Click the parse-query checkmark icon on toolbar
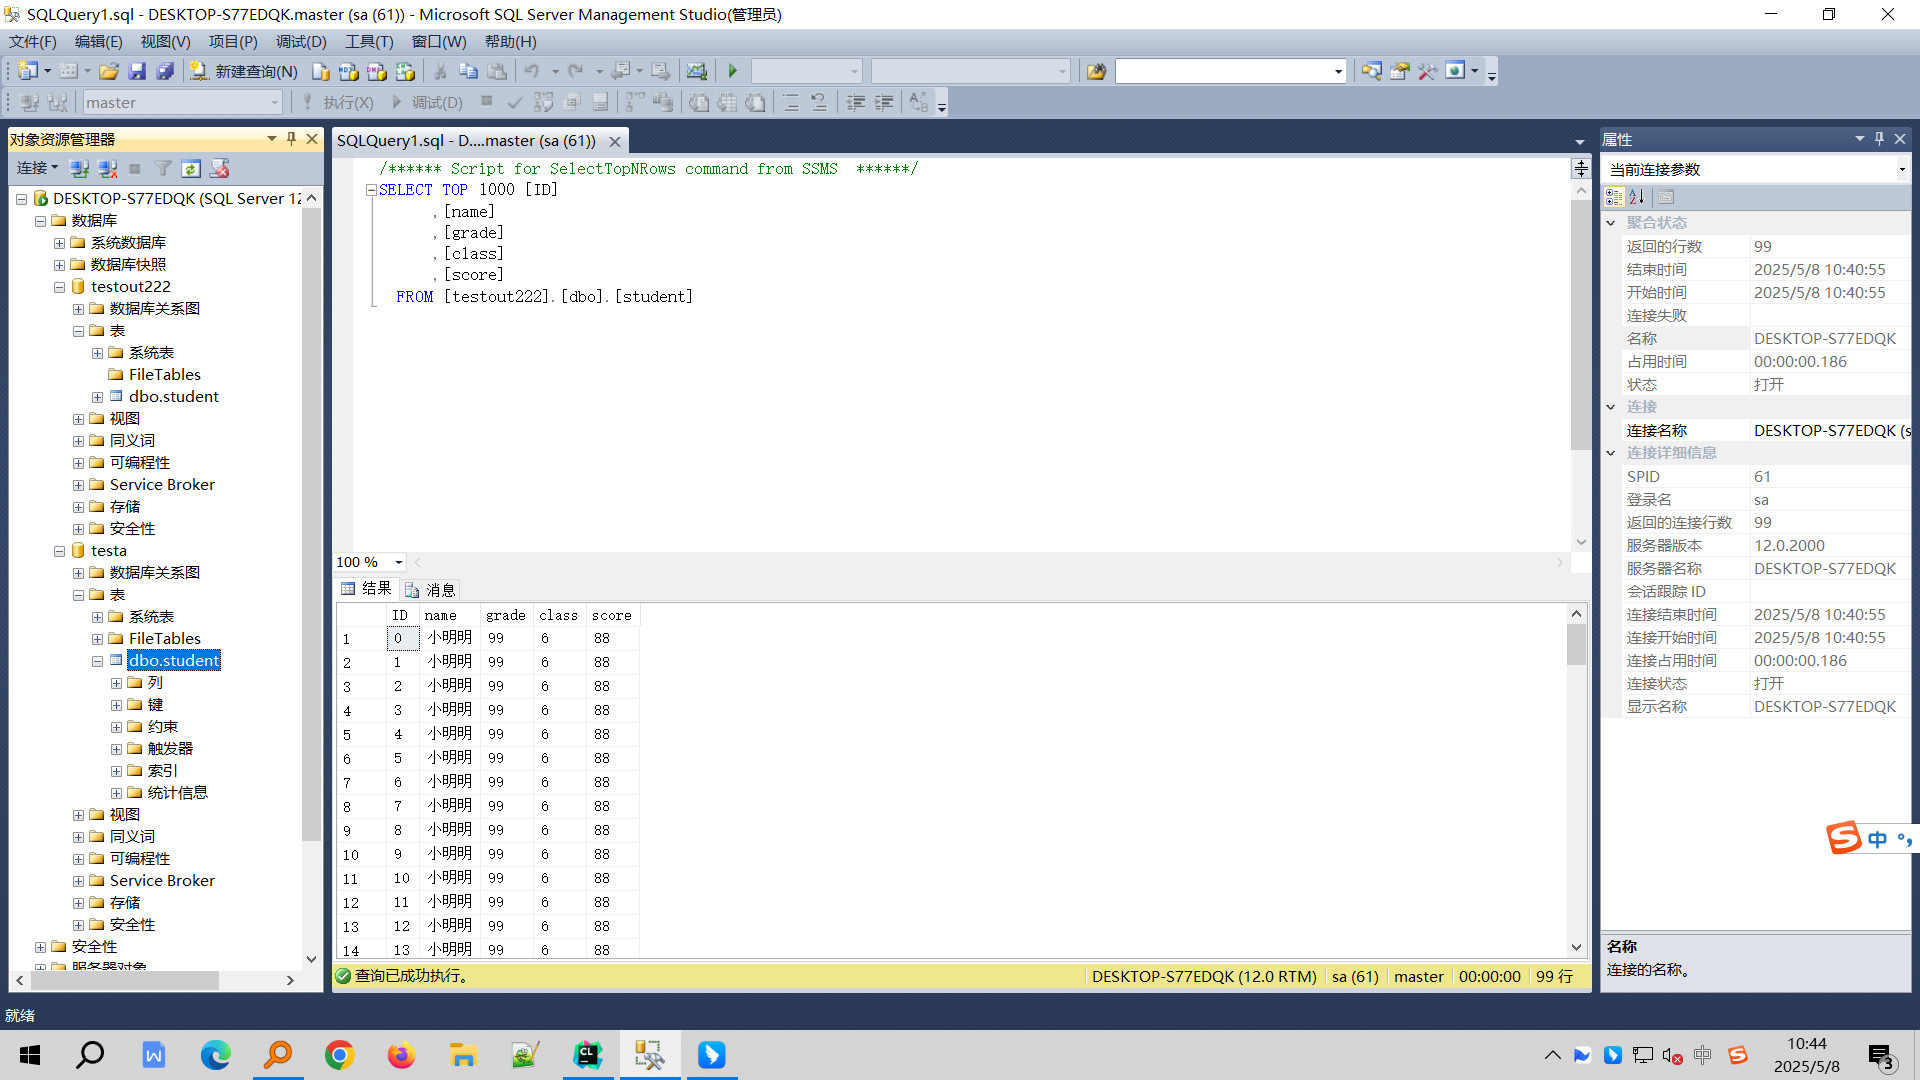Screen dimensions: 1920x1080 tap(514, 101)
